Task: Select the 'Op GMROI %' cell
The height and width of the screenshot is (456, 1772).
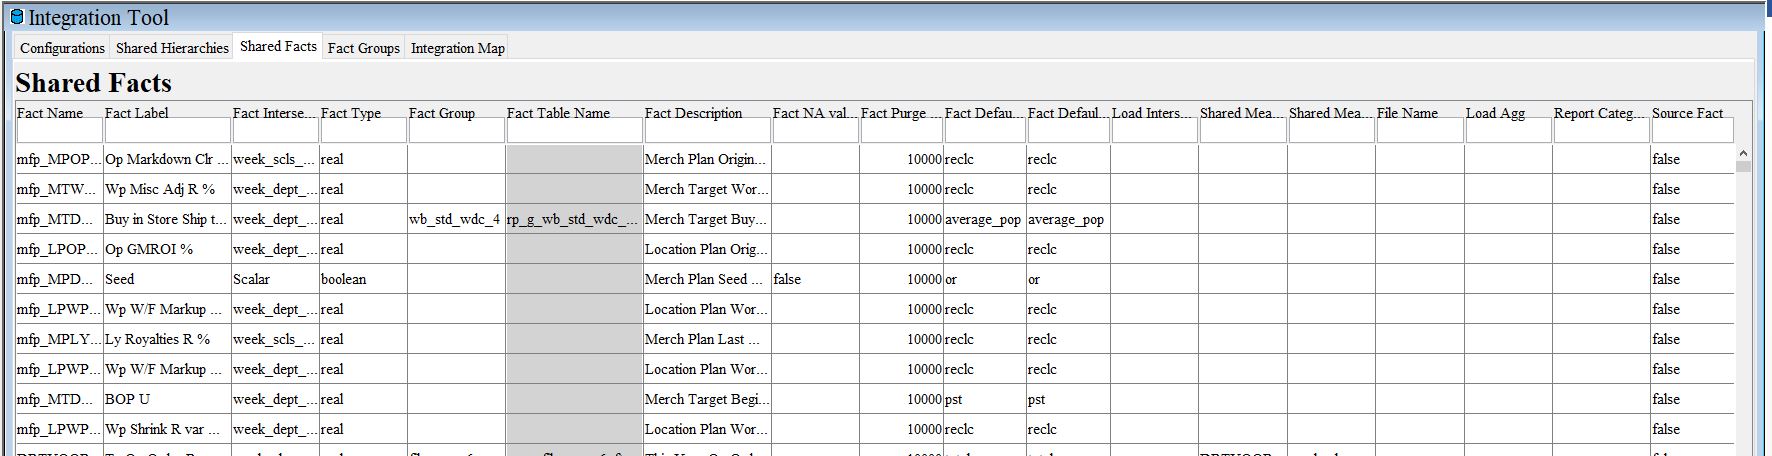Action: tap(167, 249)
